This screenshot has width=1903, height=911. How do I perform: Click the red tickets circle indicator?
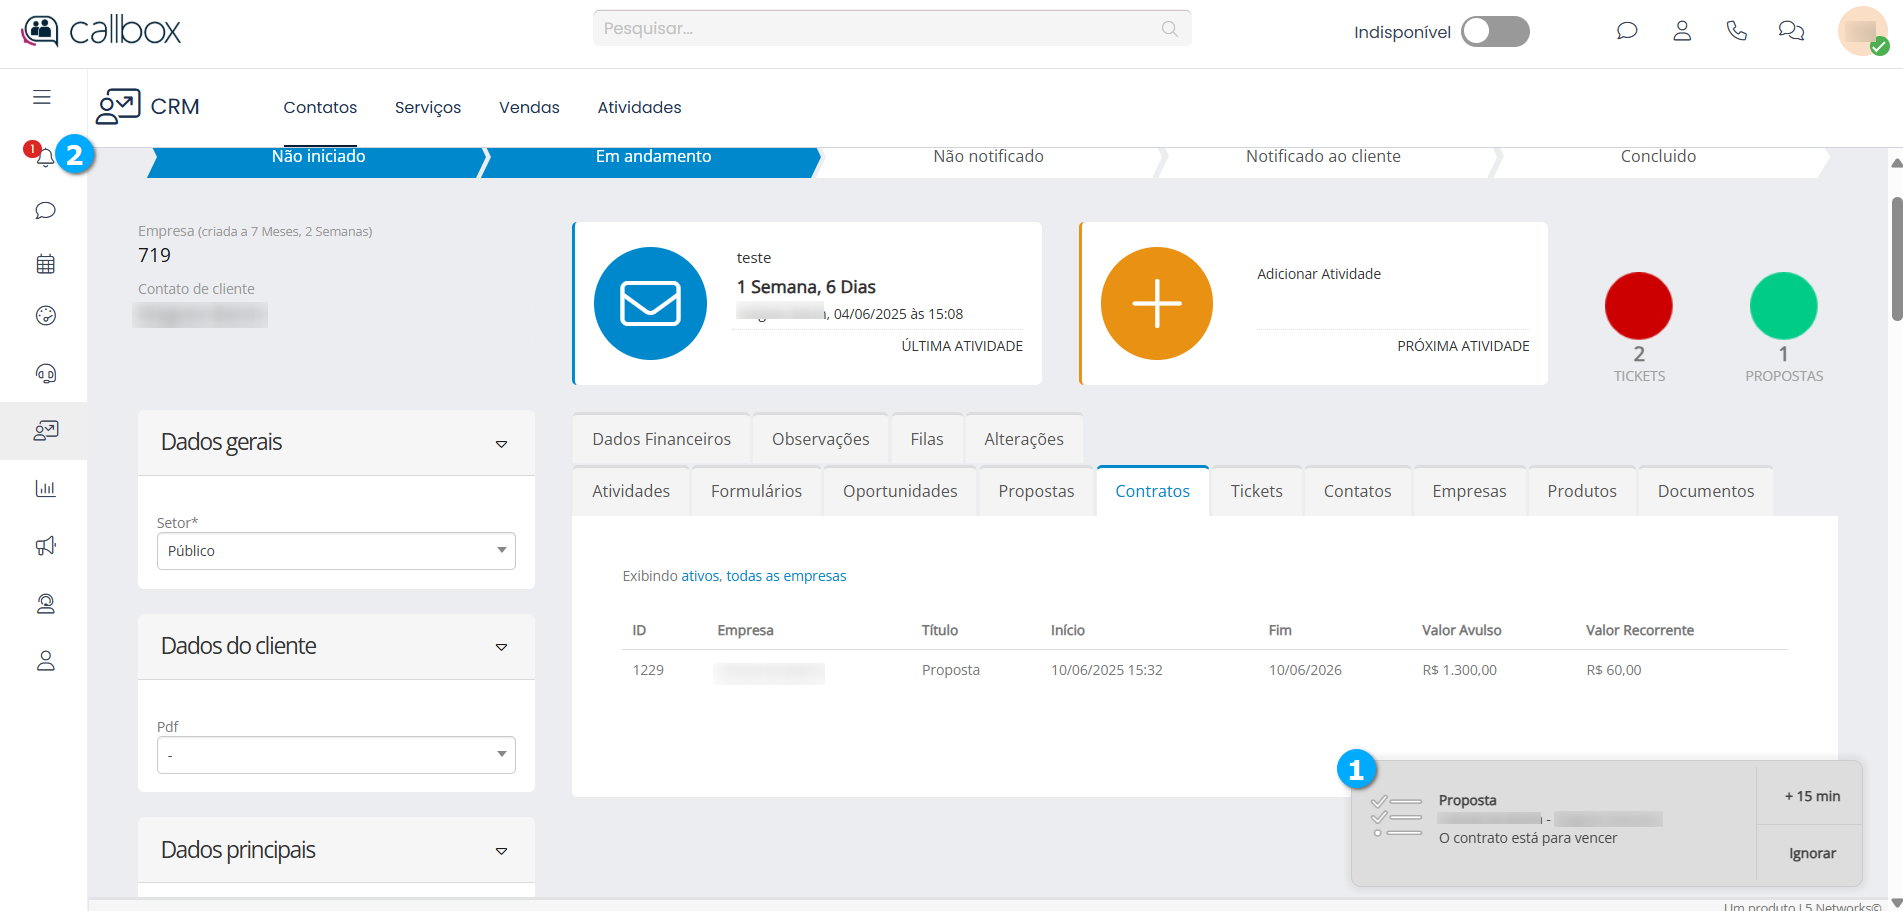[x=1638, y=306]
